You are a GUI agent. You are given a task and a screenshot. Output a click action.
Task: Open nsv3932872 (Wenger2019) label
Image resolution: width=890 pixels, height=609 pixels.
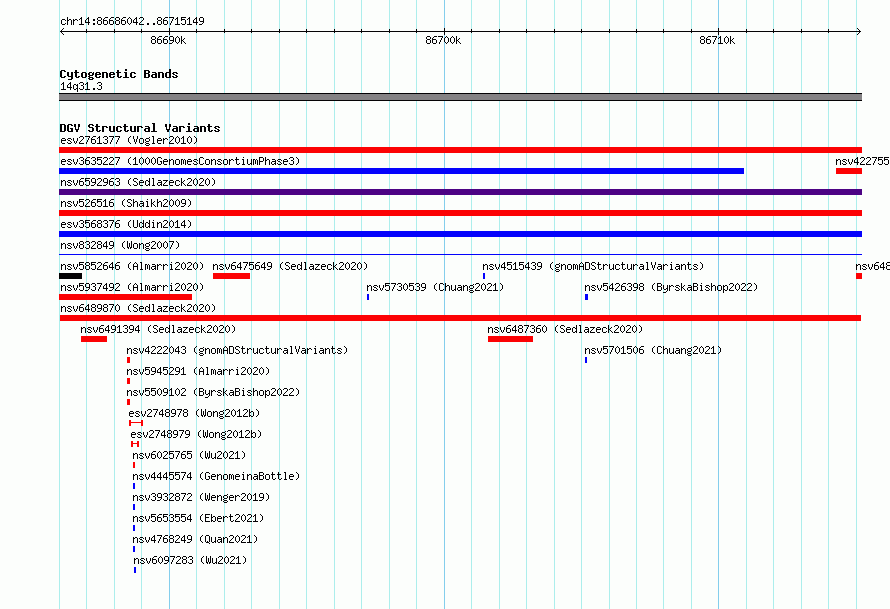click(201, 497)
